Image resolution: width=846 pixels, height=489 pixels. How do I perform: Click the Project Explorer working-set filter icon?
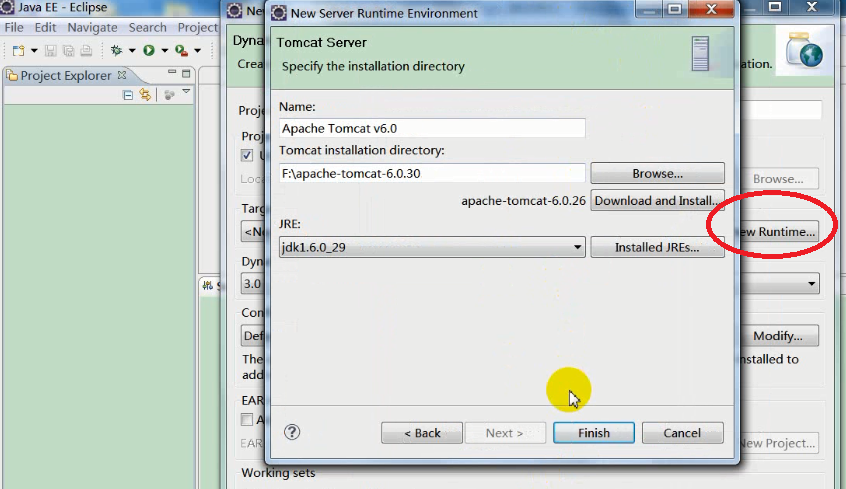click(169, 95)
